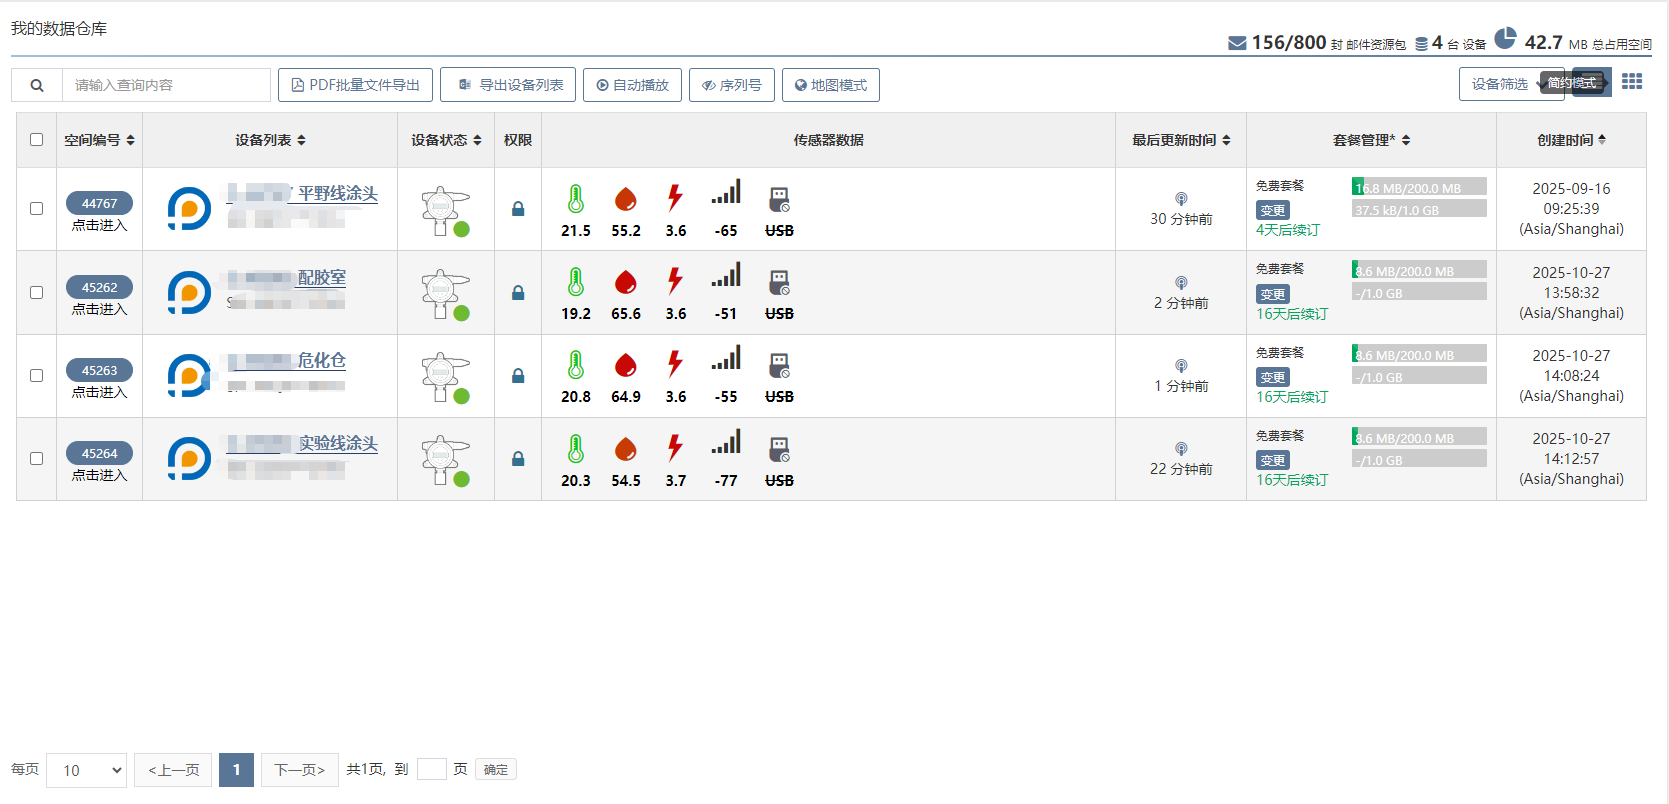Switch to grid view mode icon
Image resolution: width=1669 pixels, height=804 pixels.
[1631, 82]
